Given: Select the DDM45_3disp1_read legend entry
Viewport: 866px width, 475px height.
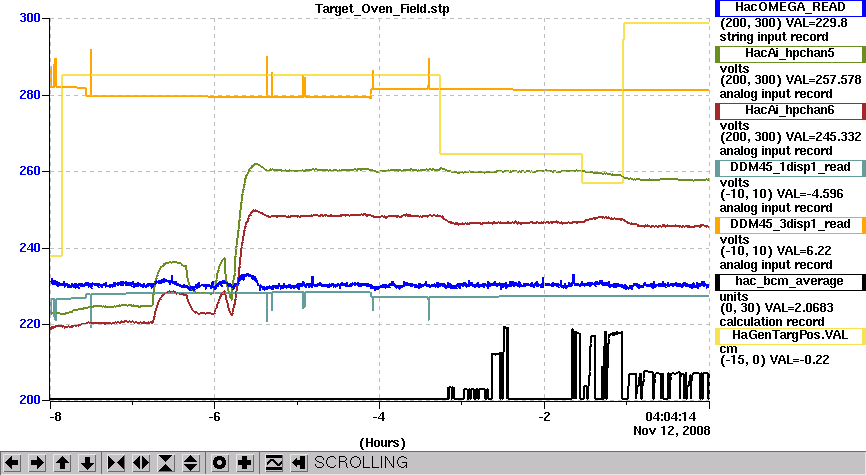Looking at the screenshot, I should [790, 224].
